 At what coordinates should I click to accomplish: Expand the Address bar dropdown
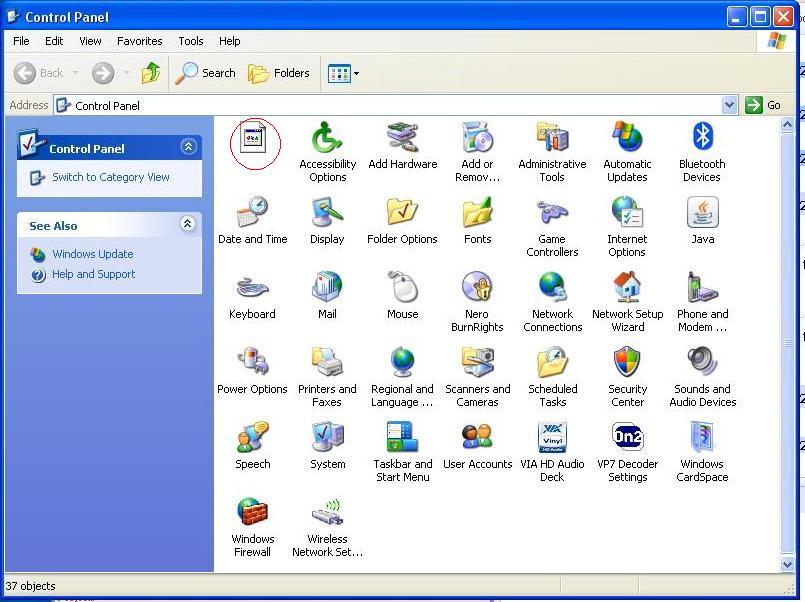coord(729,105)
